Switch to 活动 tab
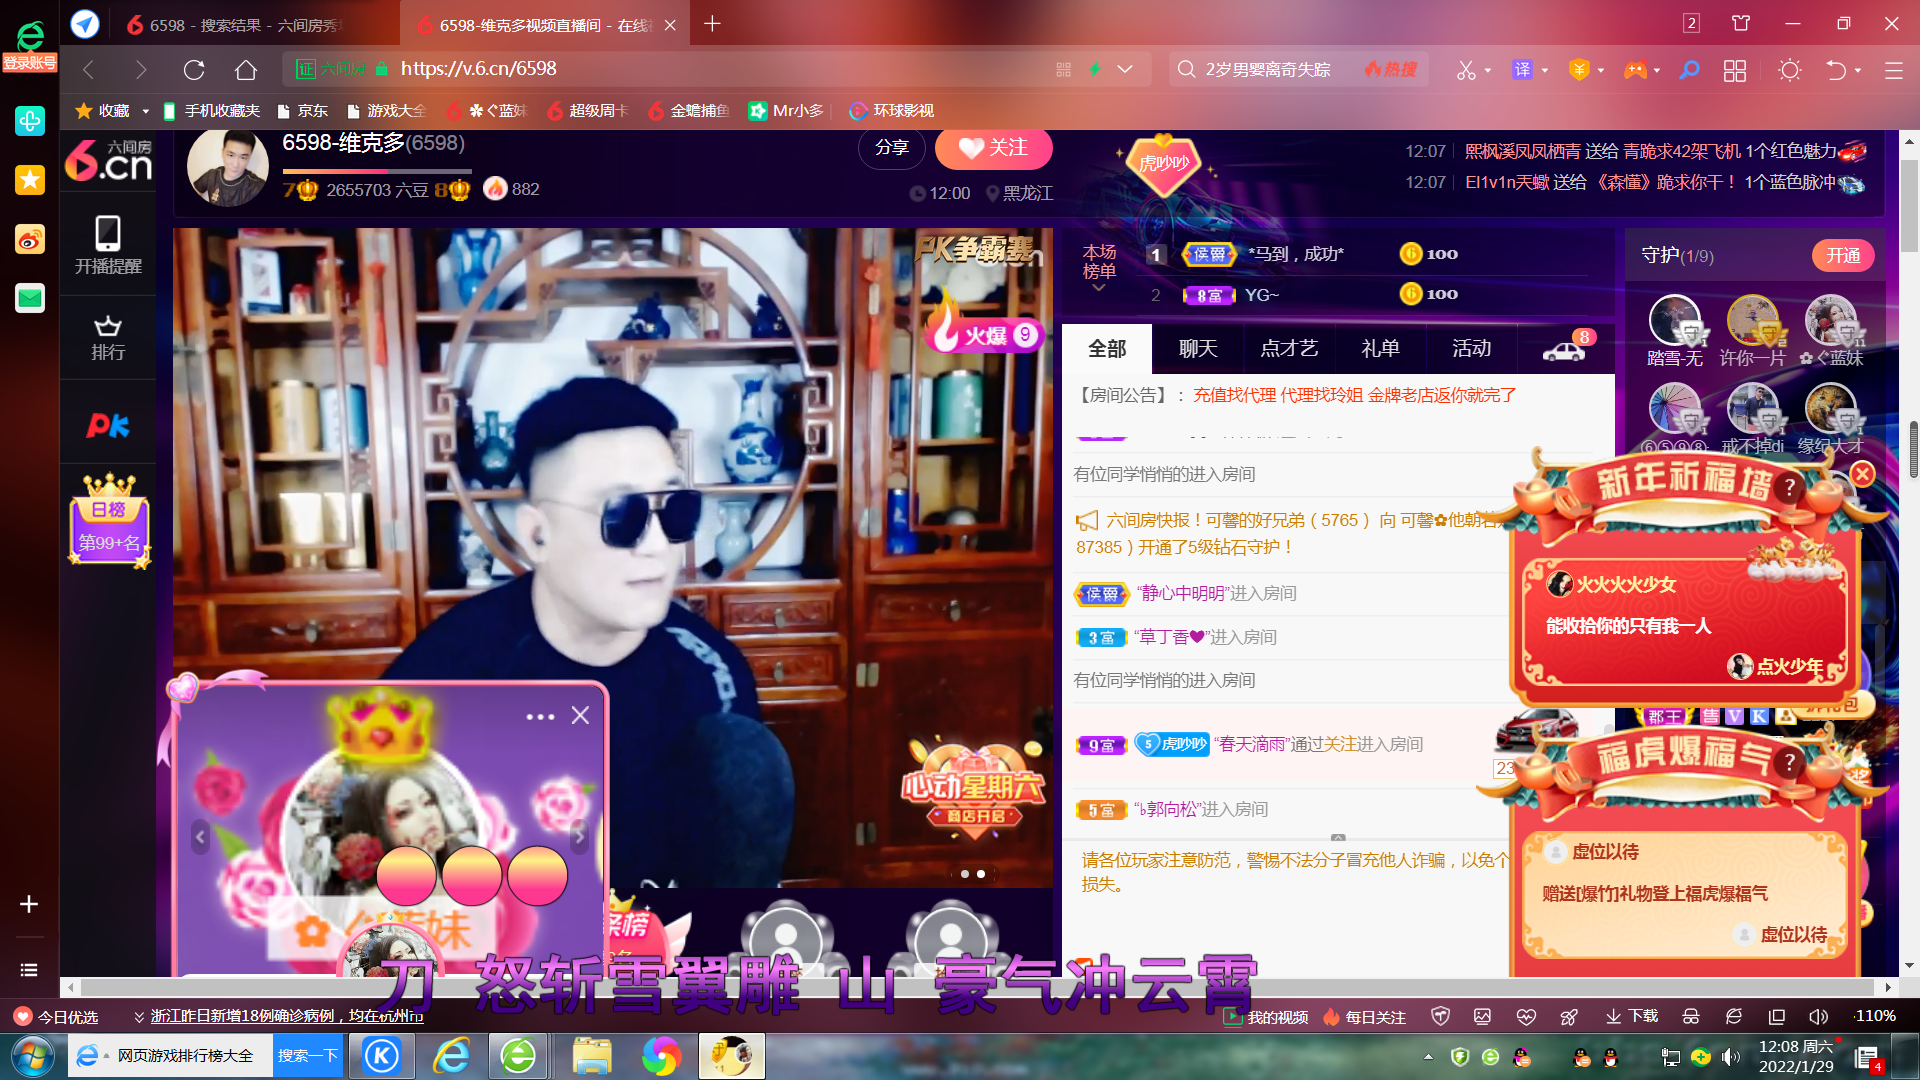This screenshot has height=1080, width=1920. pos(1471,348)
